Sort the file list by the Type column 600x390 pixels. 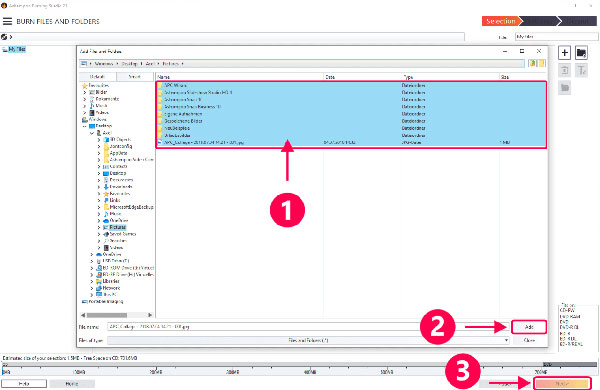(x=450, y=77)
